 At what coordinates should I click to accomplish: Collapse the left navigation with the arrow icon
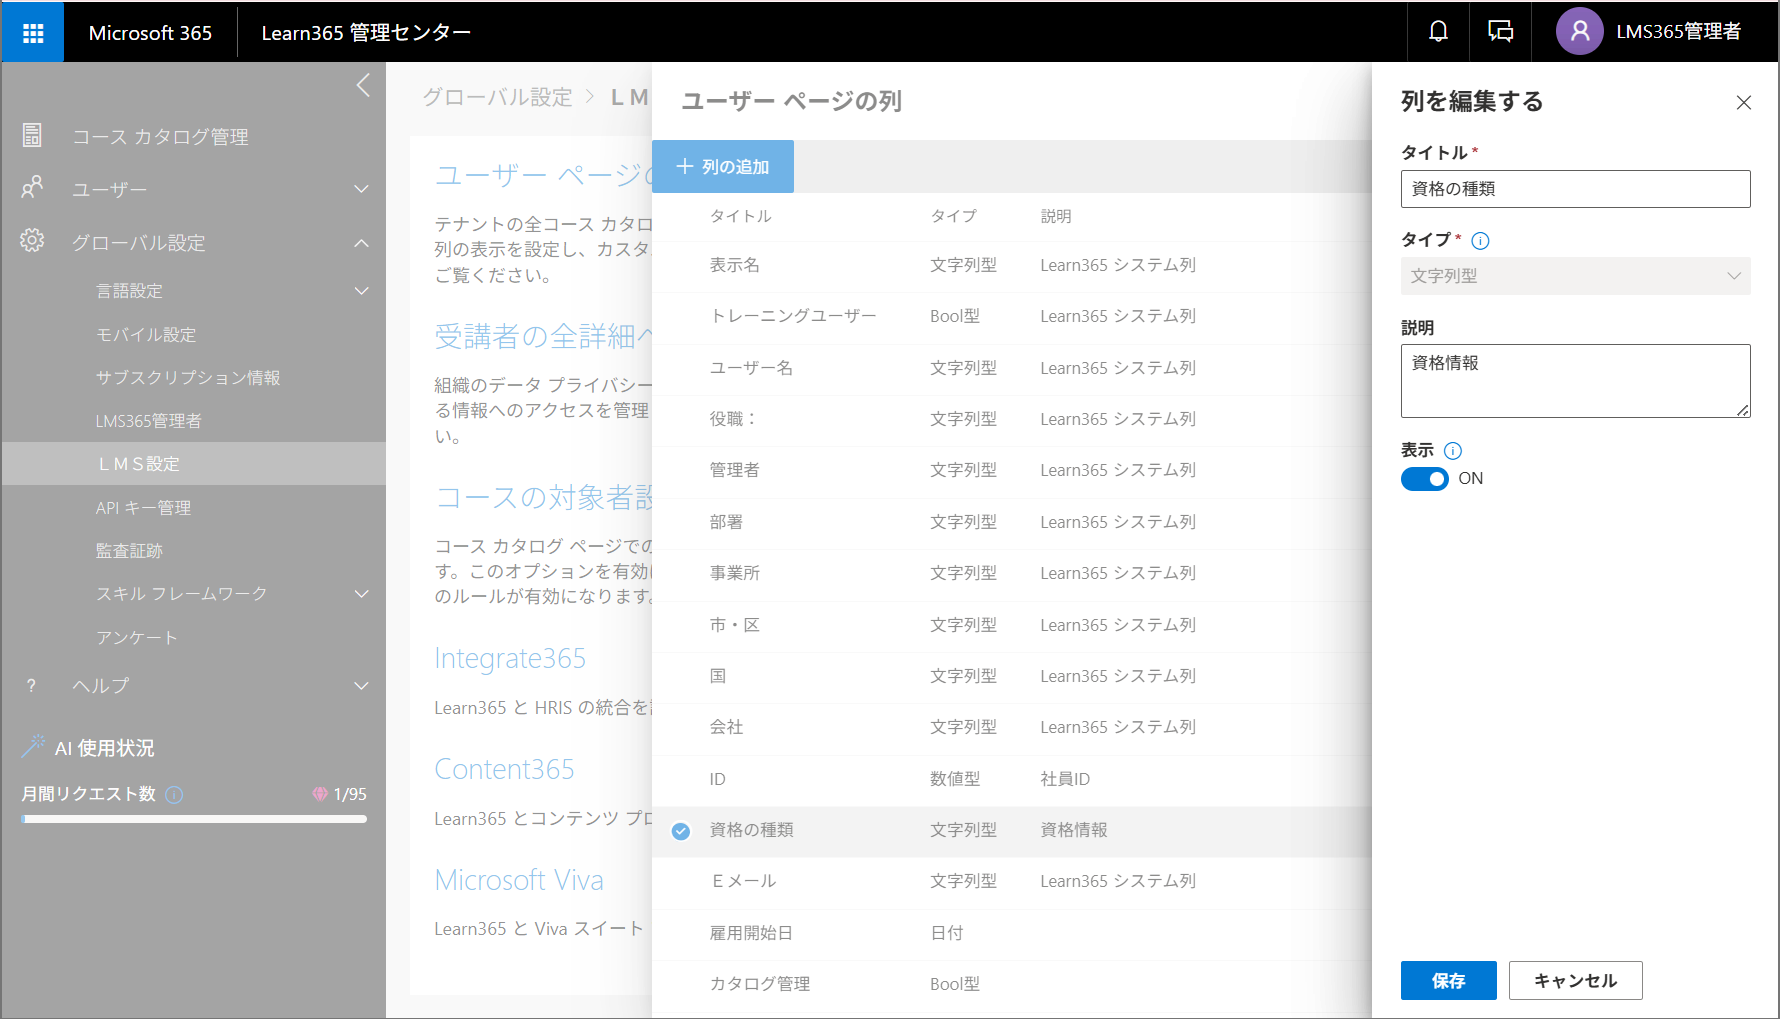(363, 86)
